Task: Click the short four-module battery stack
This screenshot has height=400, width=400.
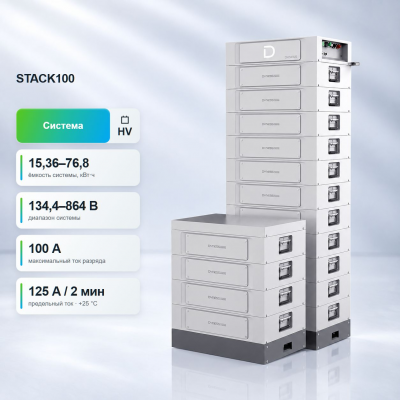Action: (x=238, y=288)
